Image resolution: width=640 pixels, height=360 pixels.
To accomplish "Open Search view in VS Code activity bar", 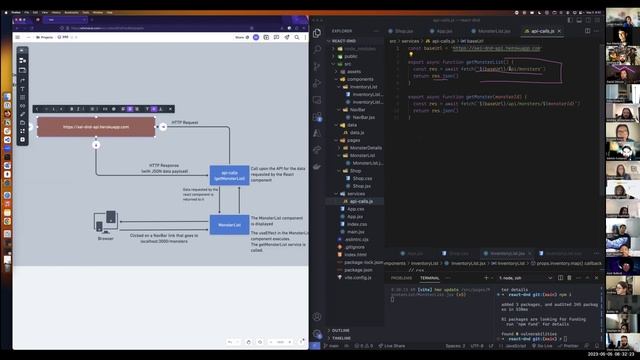I will pos(317,49).
